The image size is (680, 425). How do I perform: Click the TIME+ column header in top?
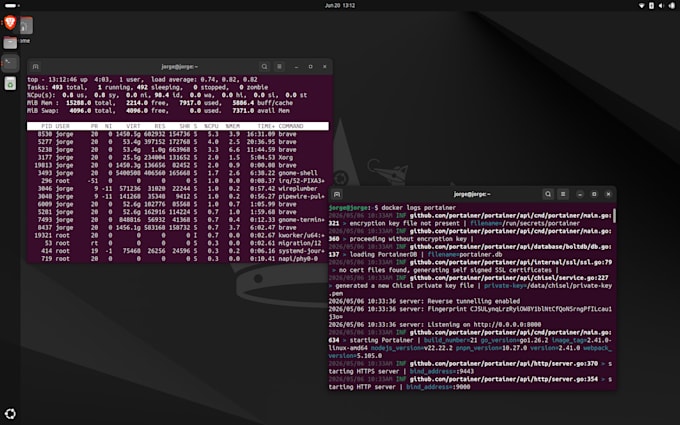266,126
